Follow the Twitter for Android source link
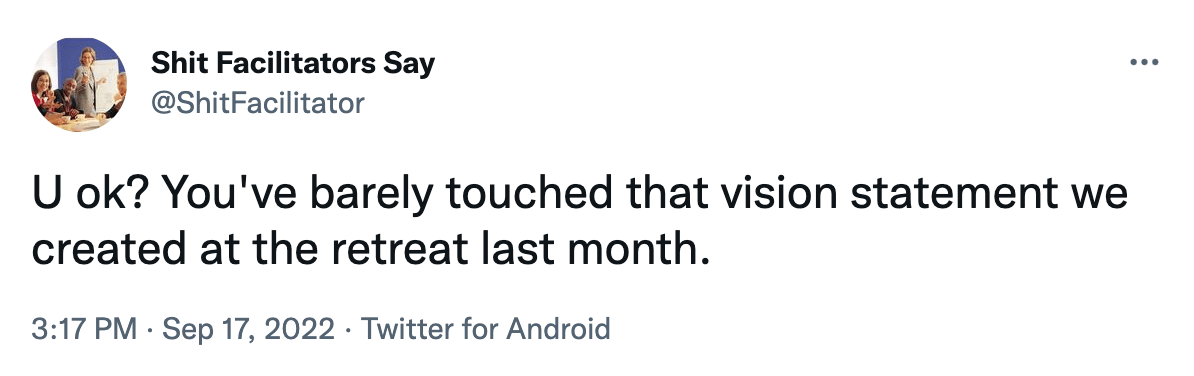Screen dimensions: 1194x376 (485, 330)
